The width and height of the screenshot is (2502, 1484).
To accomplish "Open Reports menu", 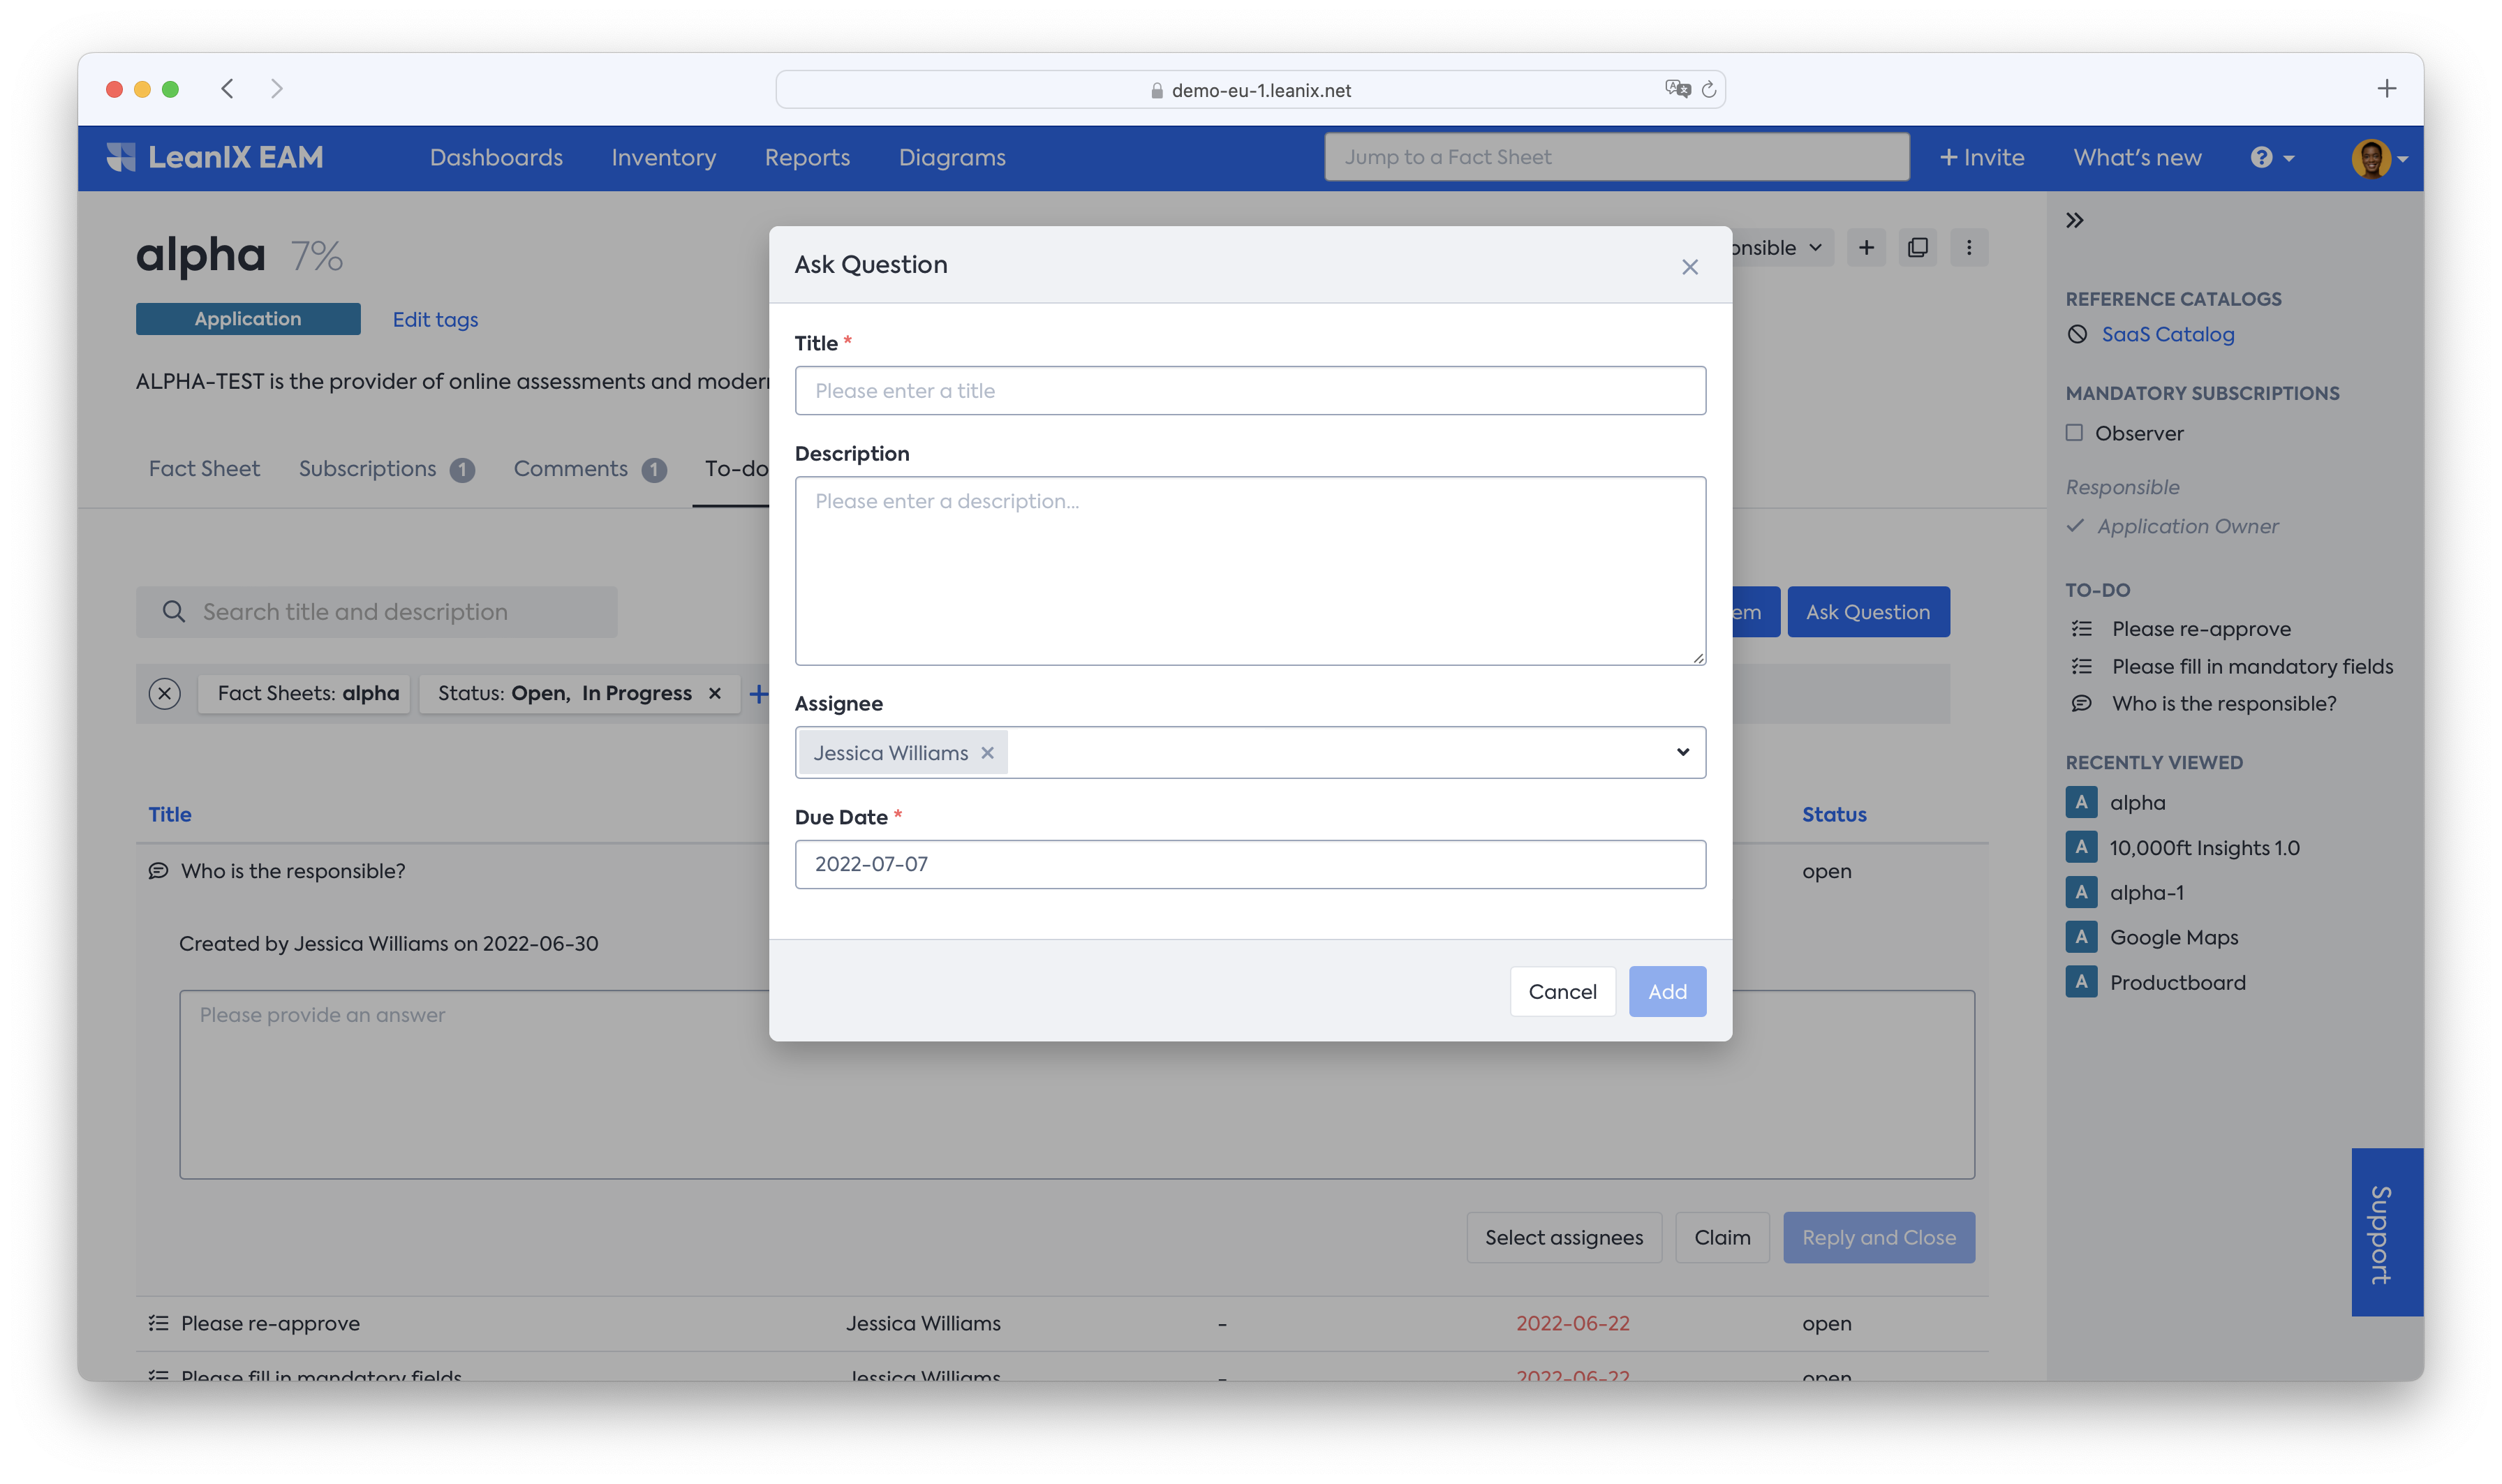I will click(x=807, y=158).
